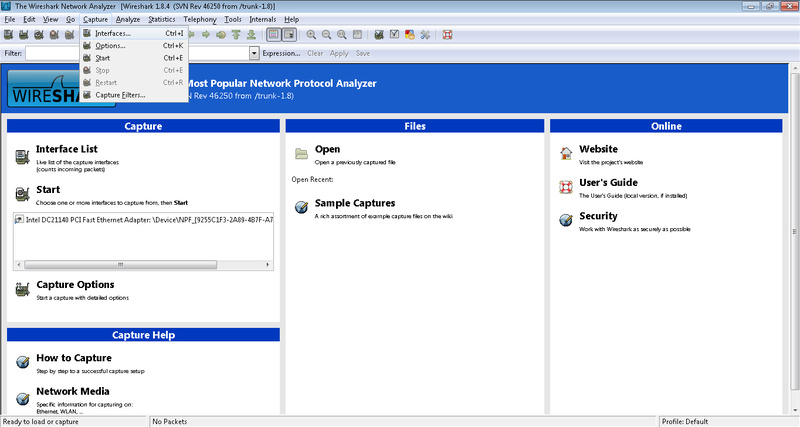Toggle the colorize packet list button

[x=273, y=35]
